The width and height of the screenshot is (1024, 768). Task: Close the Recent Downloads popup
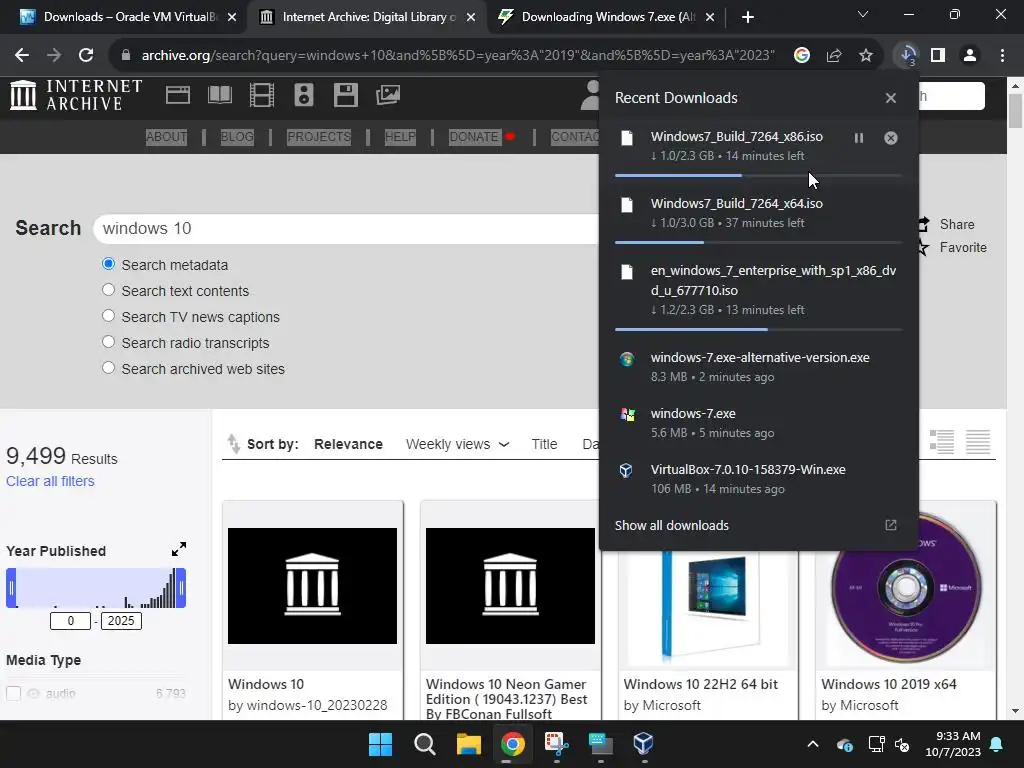click(x=891, y=98)
